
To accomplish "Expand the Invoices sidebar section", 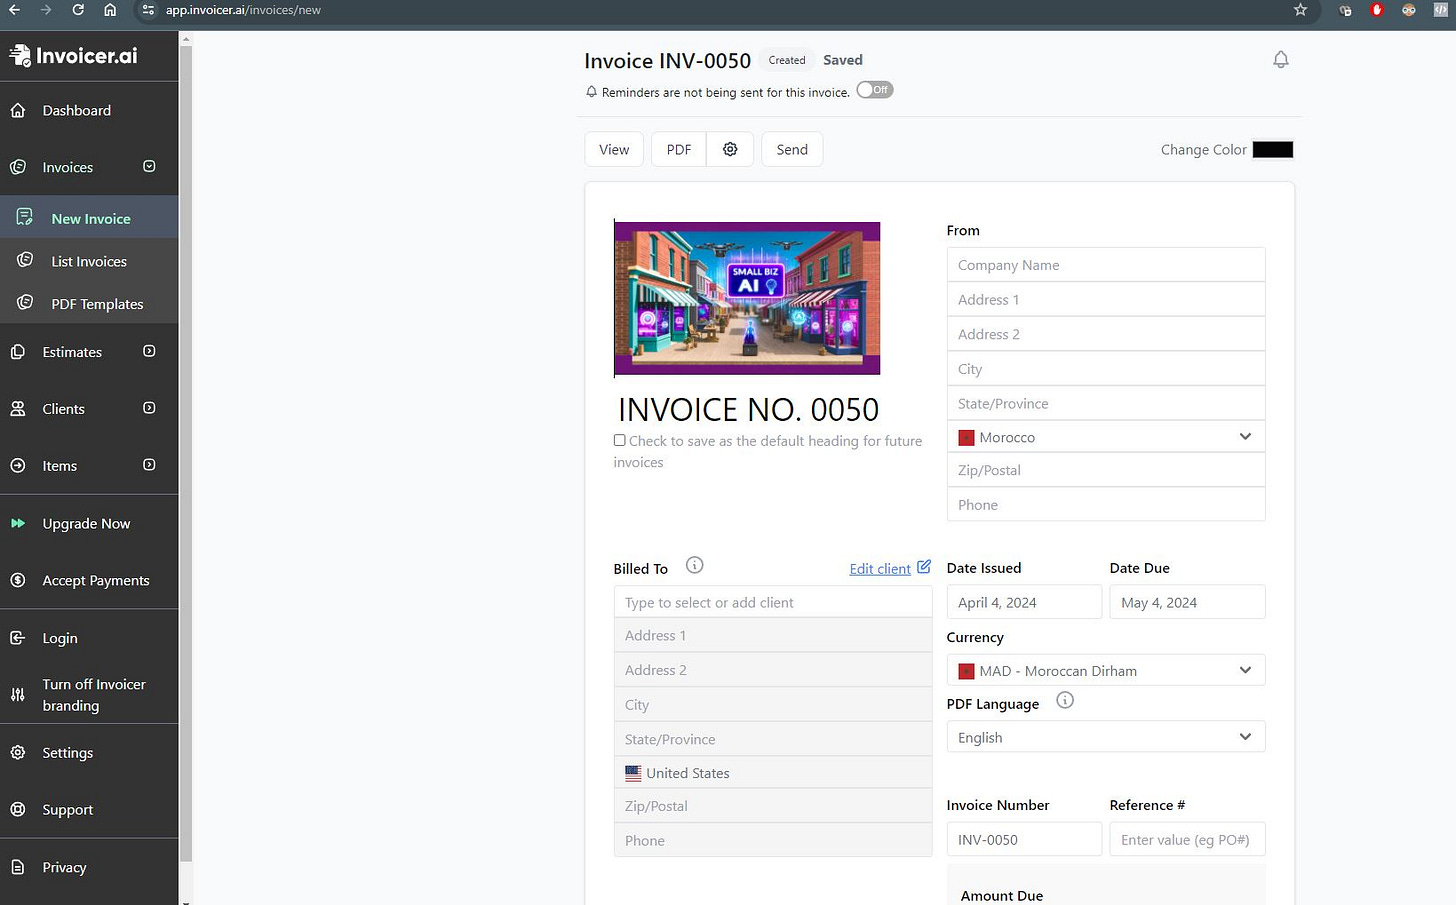I will pyautogui.click(x=149, y=166).
